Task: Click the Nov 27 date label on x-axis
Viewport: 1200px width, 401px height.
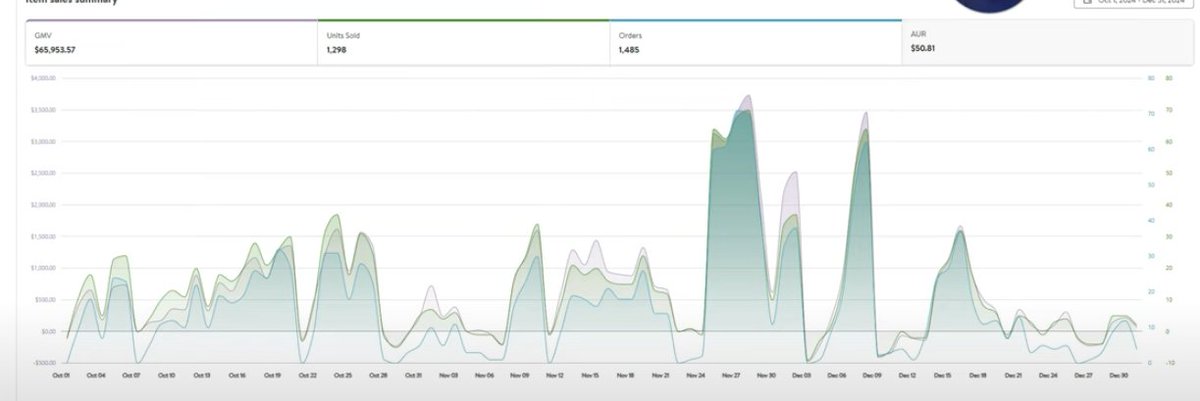Action: pyautogui.click(x=731, y=375)
